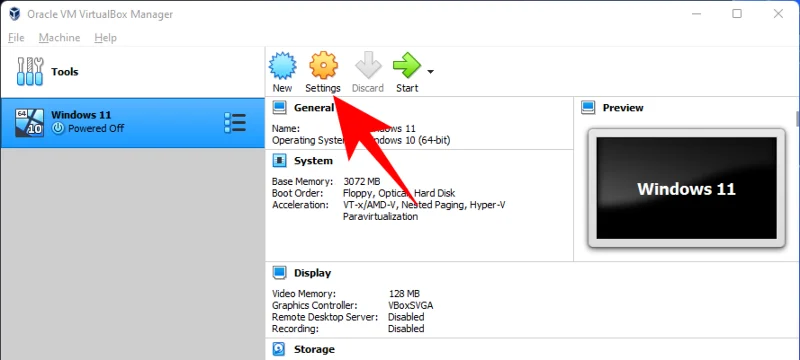The height and width of the screenshot is (360, 800).
Task: Click the Paravirtualization text
Action: [381, 217]
